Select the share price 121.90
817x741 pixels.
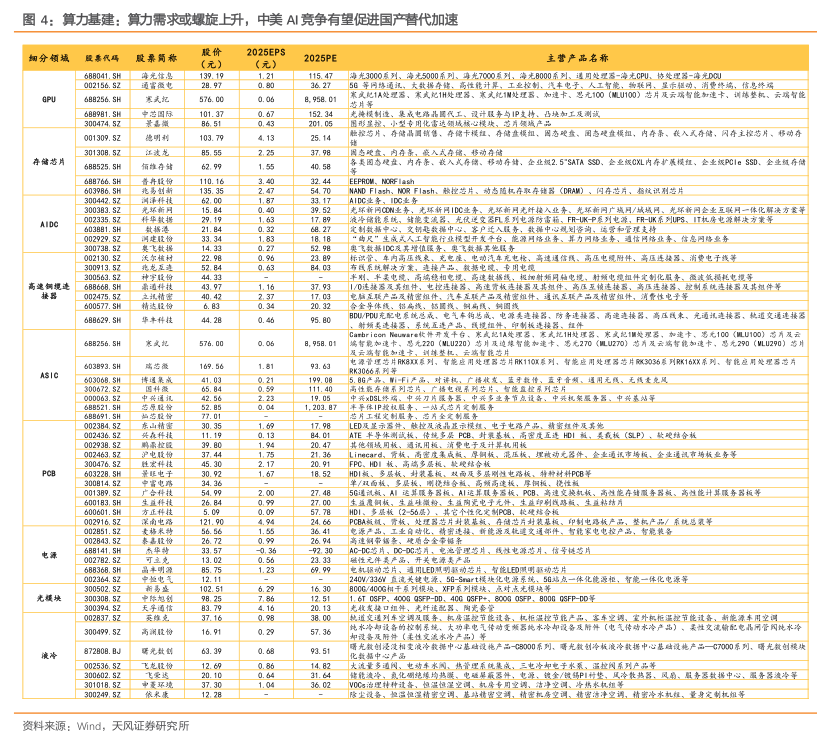coord(211,522)
